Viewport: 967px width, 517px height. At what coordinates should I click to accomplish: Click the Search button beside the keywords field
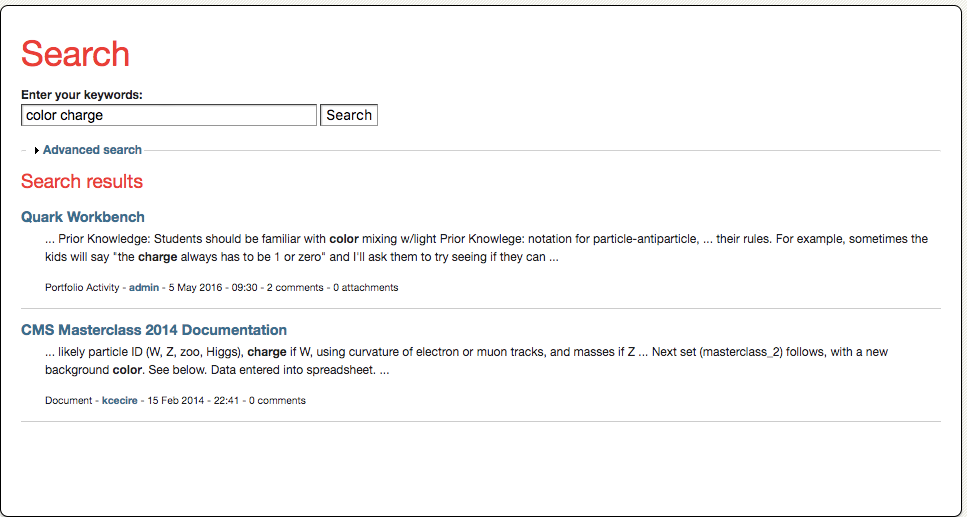pos(349,115)
